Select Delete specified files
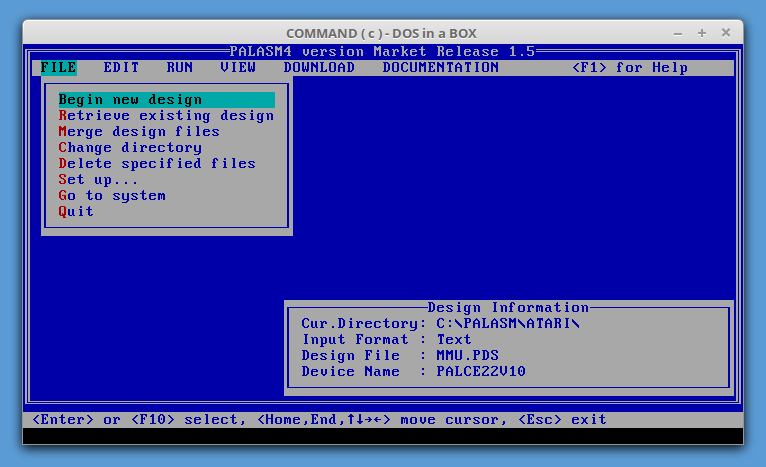 157,164
